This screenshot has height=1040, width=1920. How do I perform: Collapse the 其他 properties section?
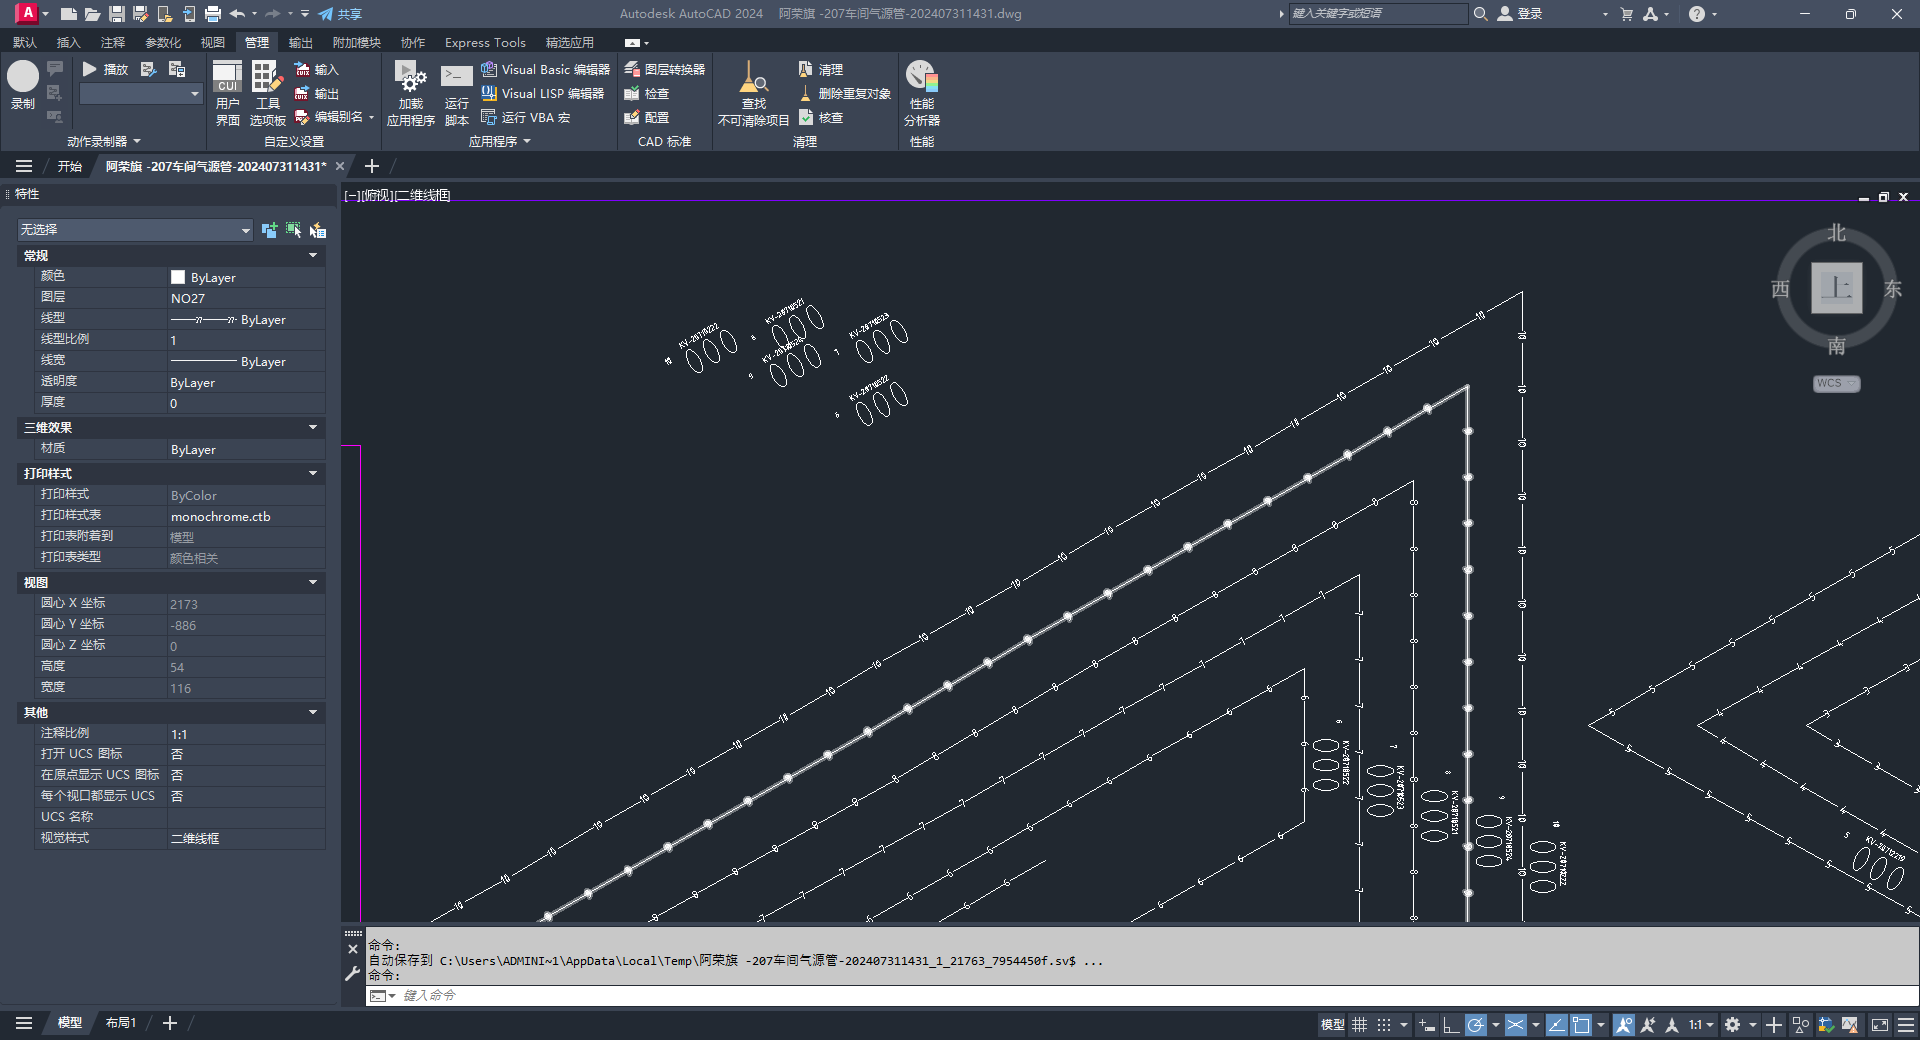tap(313, 713)
